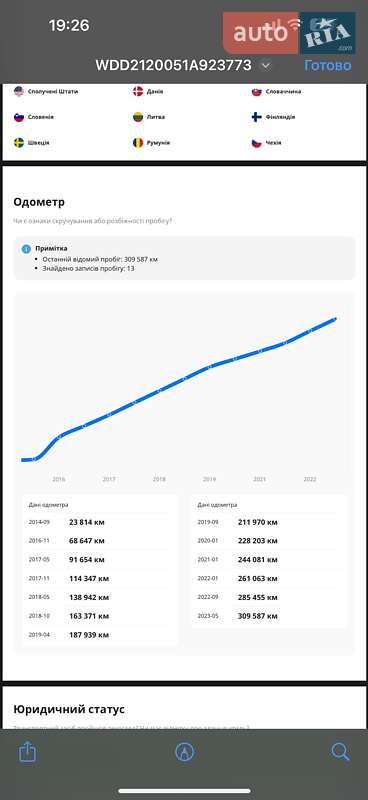Viewport: 368px width, 800px height.
Task: Expand the chevron next to WDD2120051A923773
Action: (x=266, y=65)
